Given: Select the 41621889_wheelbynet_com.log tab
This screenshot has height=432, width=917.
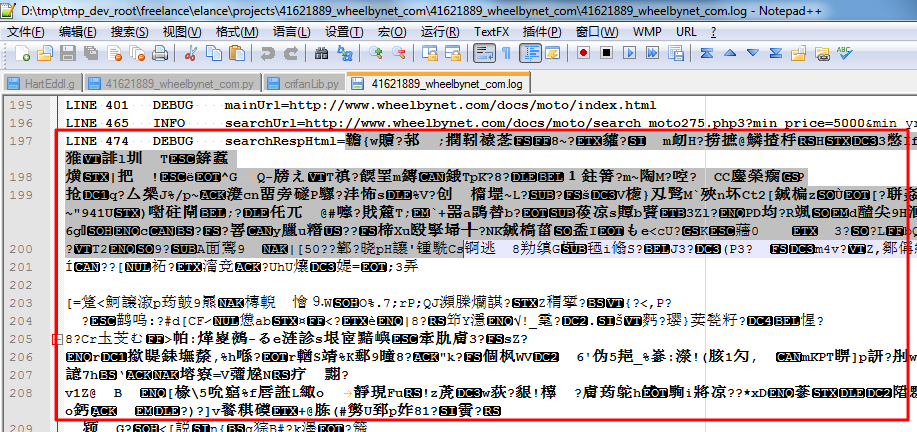Looking at the screenshot, I should (439, 84).
